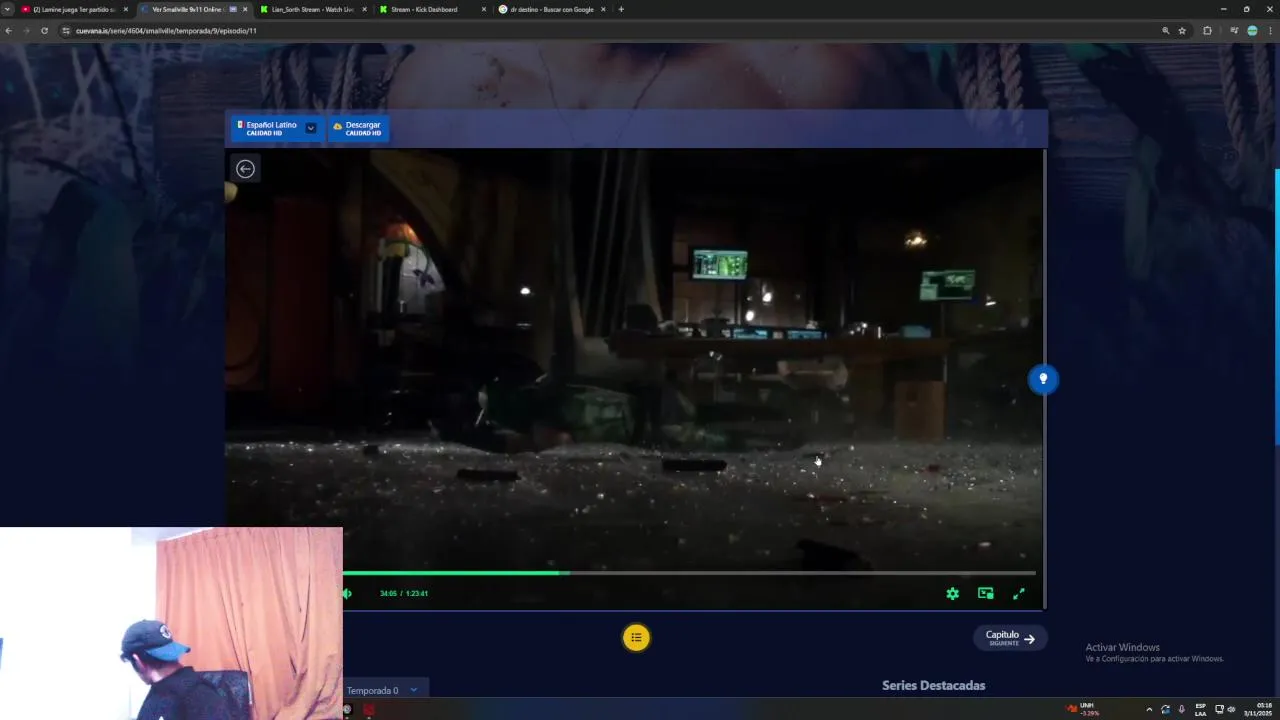Open the taskbar volume speaker icon
The height and width of the screenshot is (720, 1280).
coord(1231,709)
